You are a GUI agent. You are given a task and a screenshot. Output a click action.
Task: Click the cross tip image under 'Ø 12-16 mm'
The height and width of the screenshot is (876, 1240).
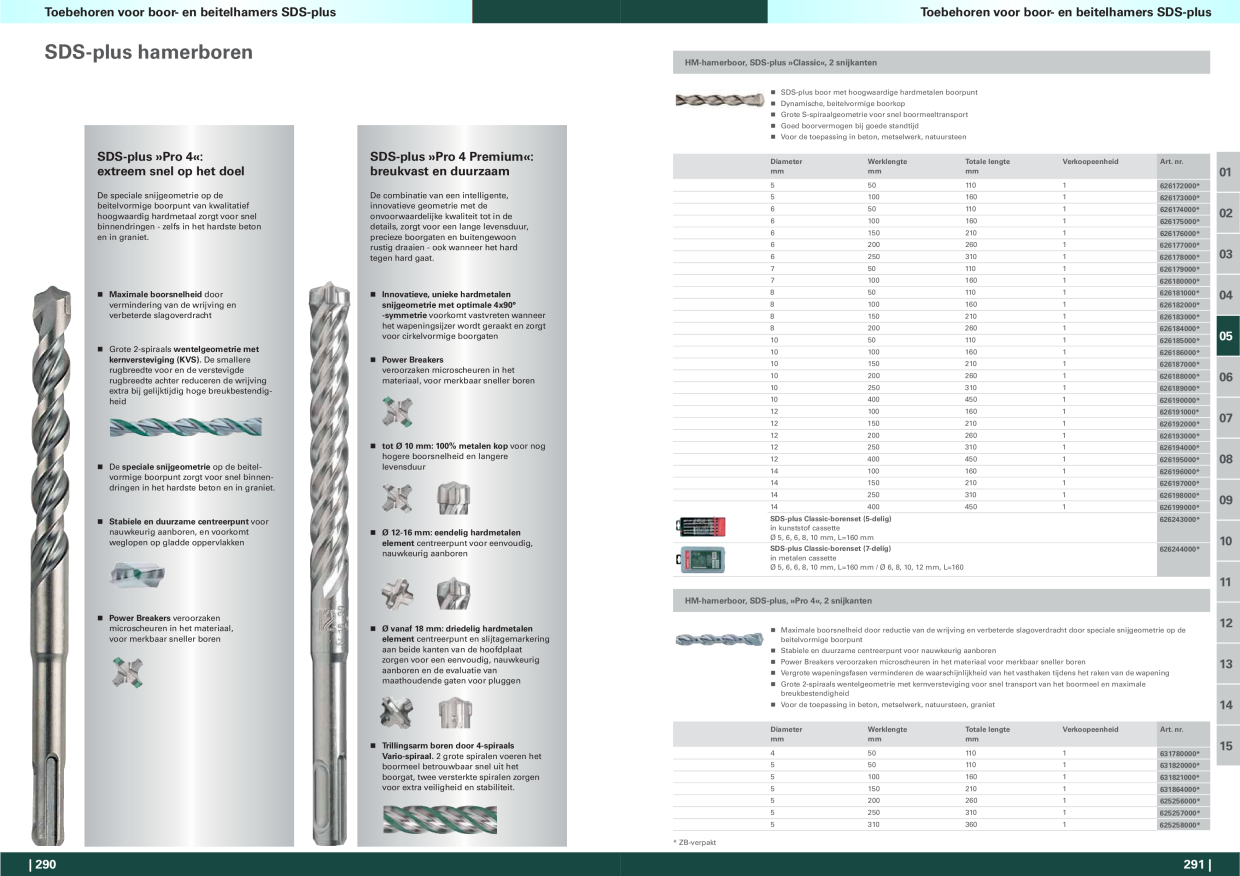coord(397,594)
